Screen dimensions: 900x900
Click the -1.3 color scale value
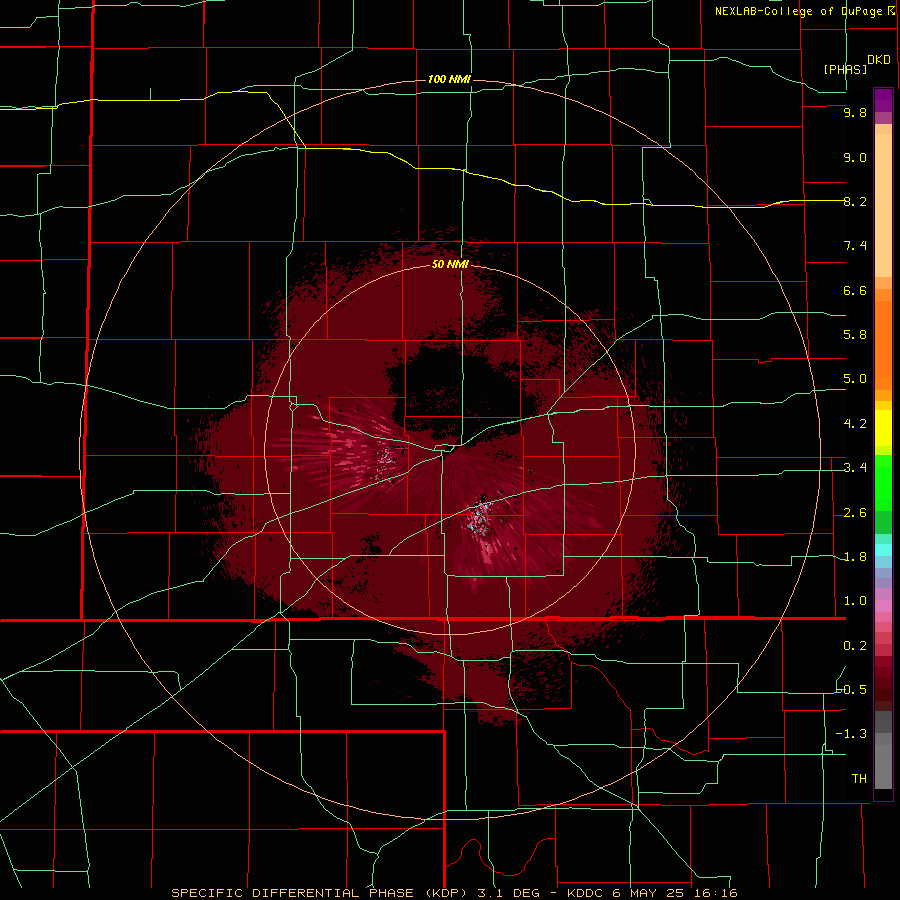pos(852,734)
